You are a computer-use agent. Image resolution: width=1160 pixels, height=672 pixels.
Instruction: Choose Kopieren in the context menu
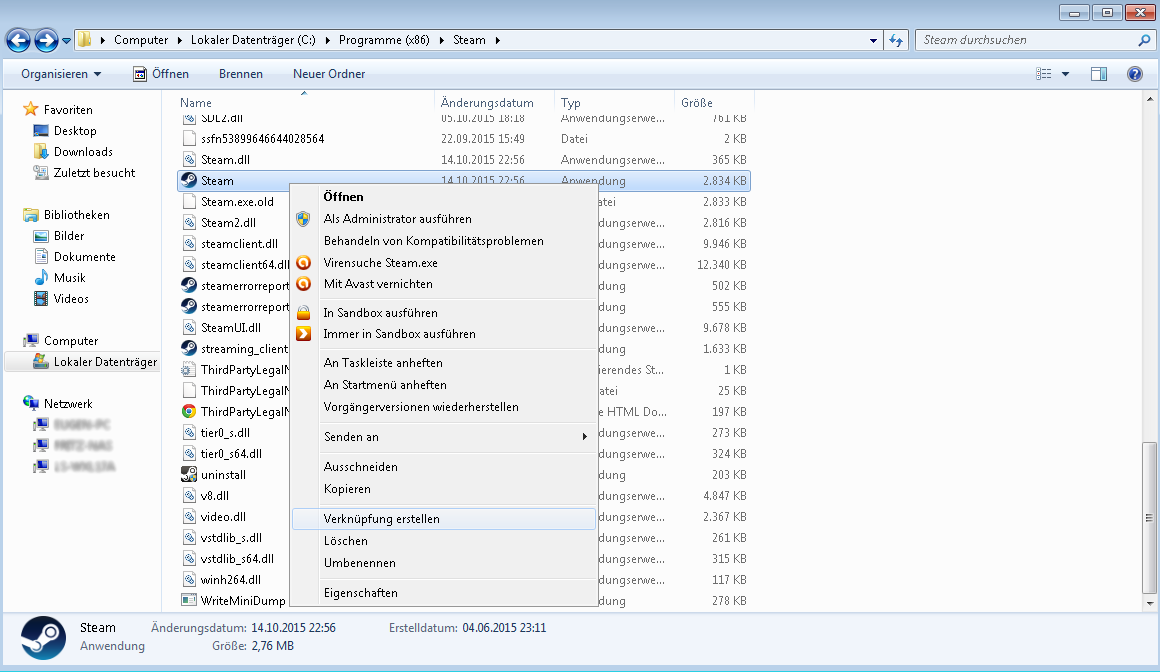[x=444, y=489]
